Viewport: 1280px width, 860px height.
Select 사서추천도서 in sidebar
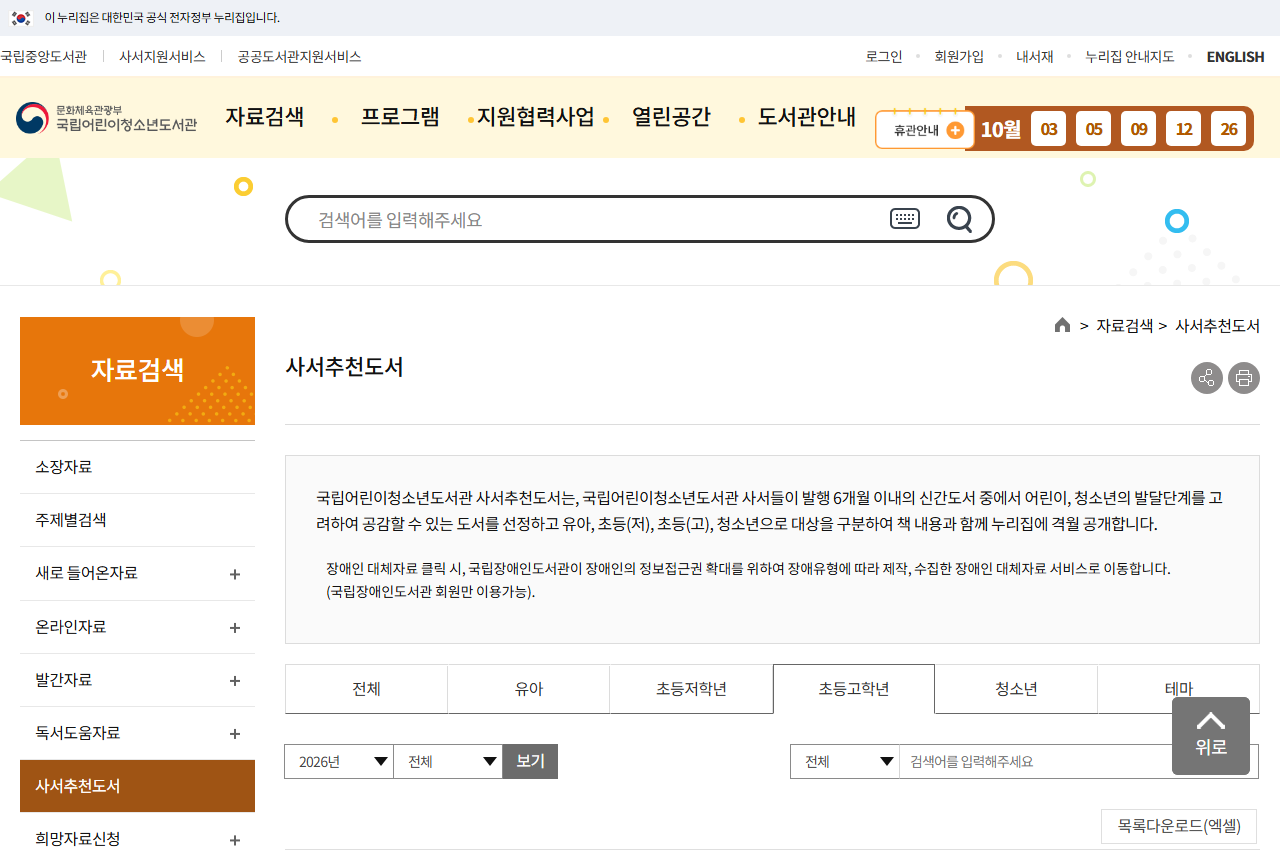137,786
